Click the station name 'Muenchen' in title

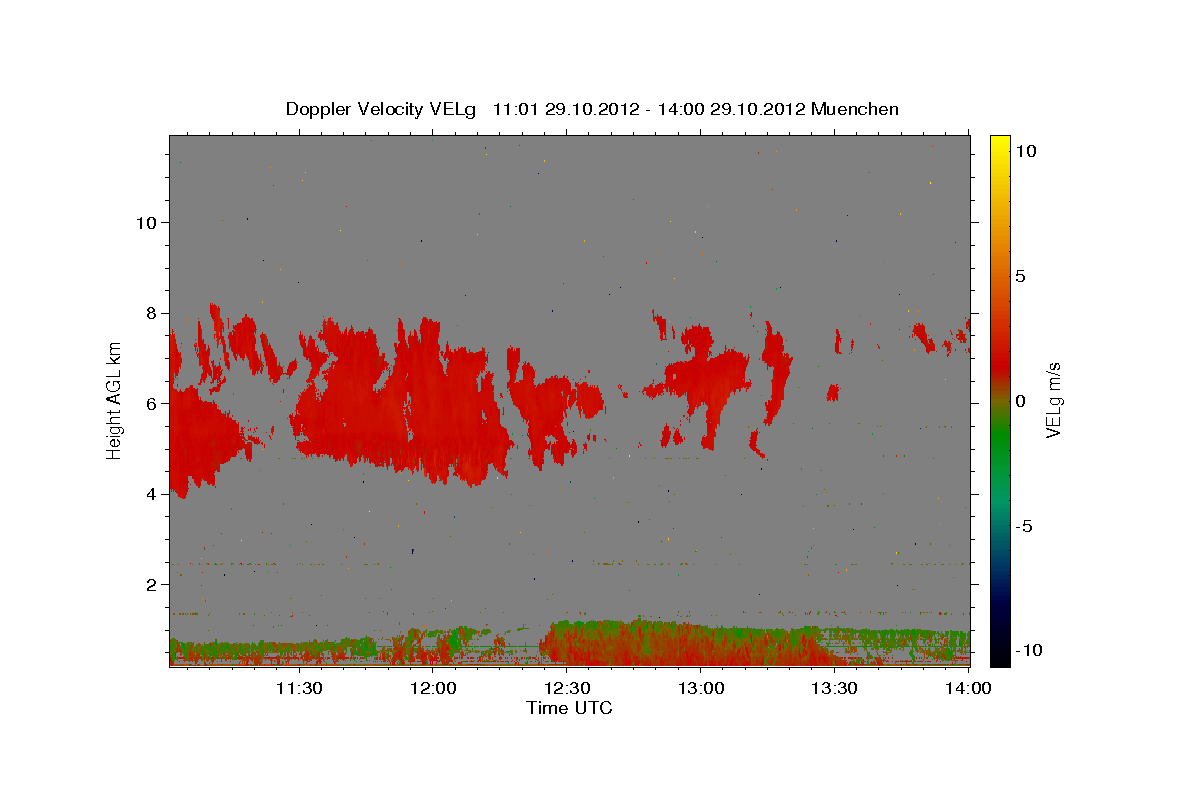[x=855, y=109]
